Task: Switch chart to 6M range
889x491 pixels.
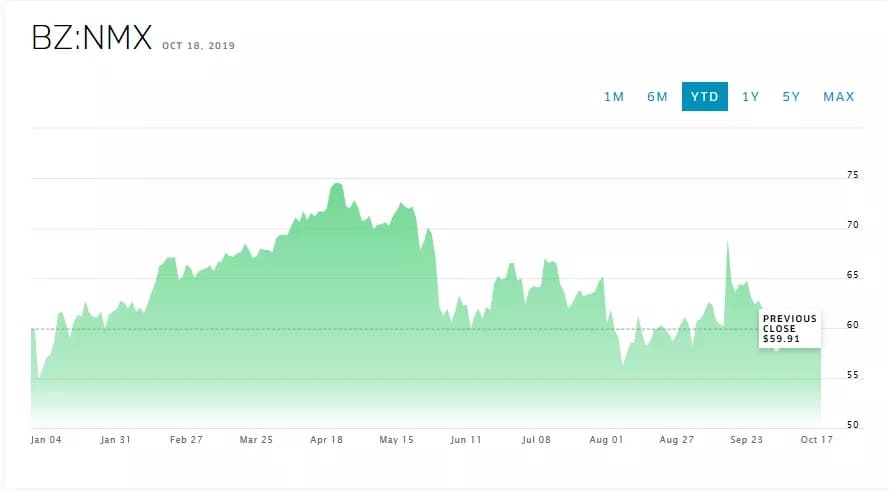Action: (657, 97)
